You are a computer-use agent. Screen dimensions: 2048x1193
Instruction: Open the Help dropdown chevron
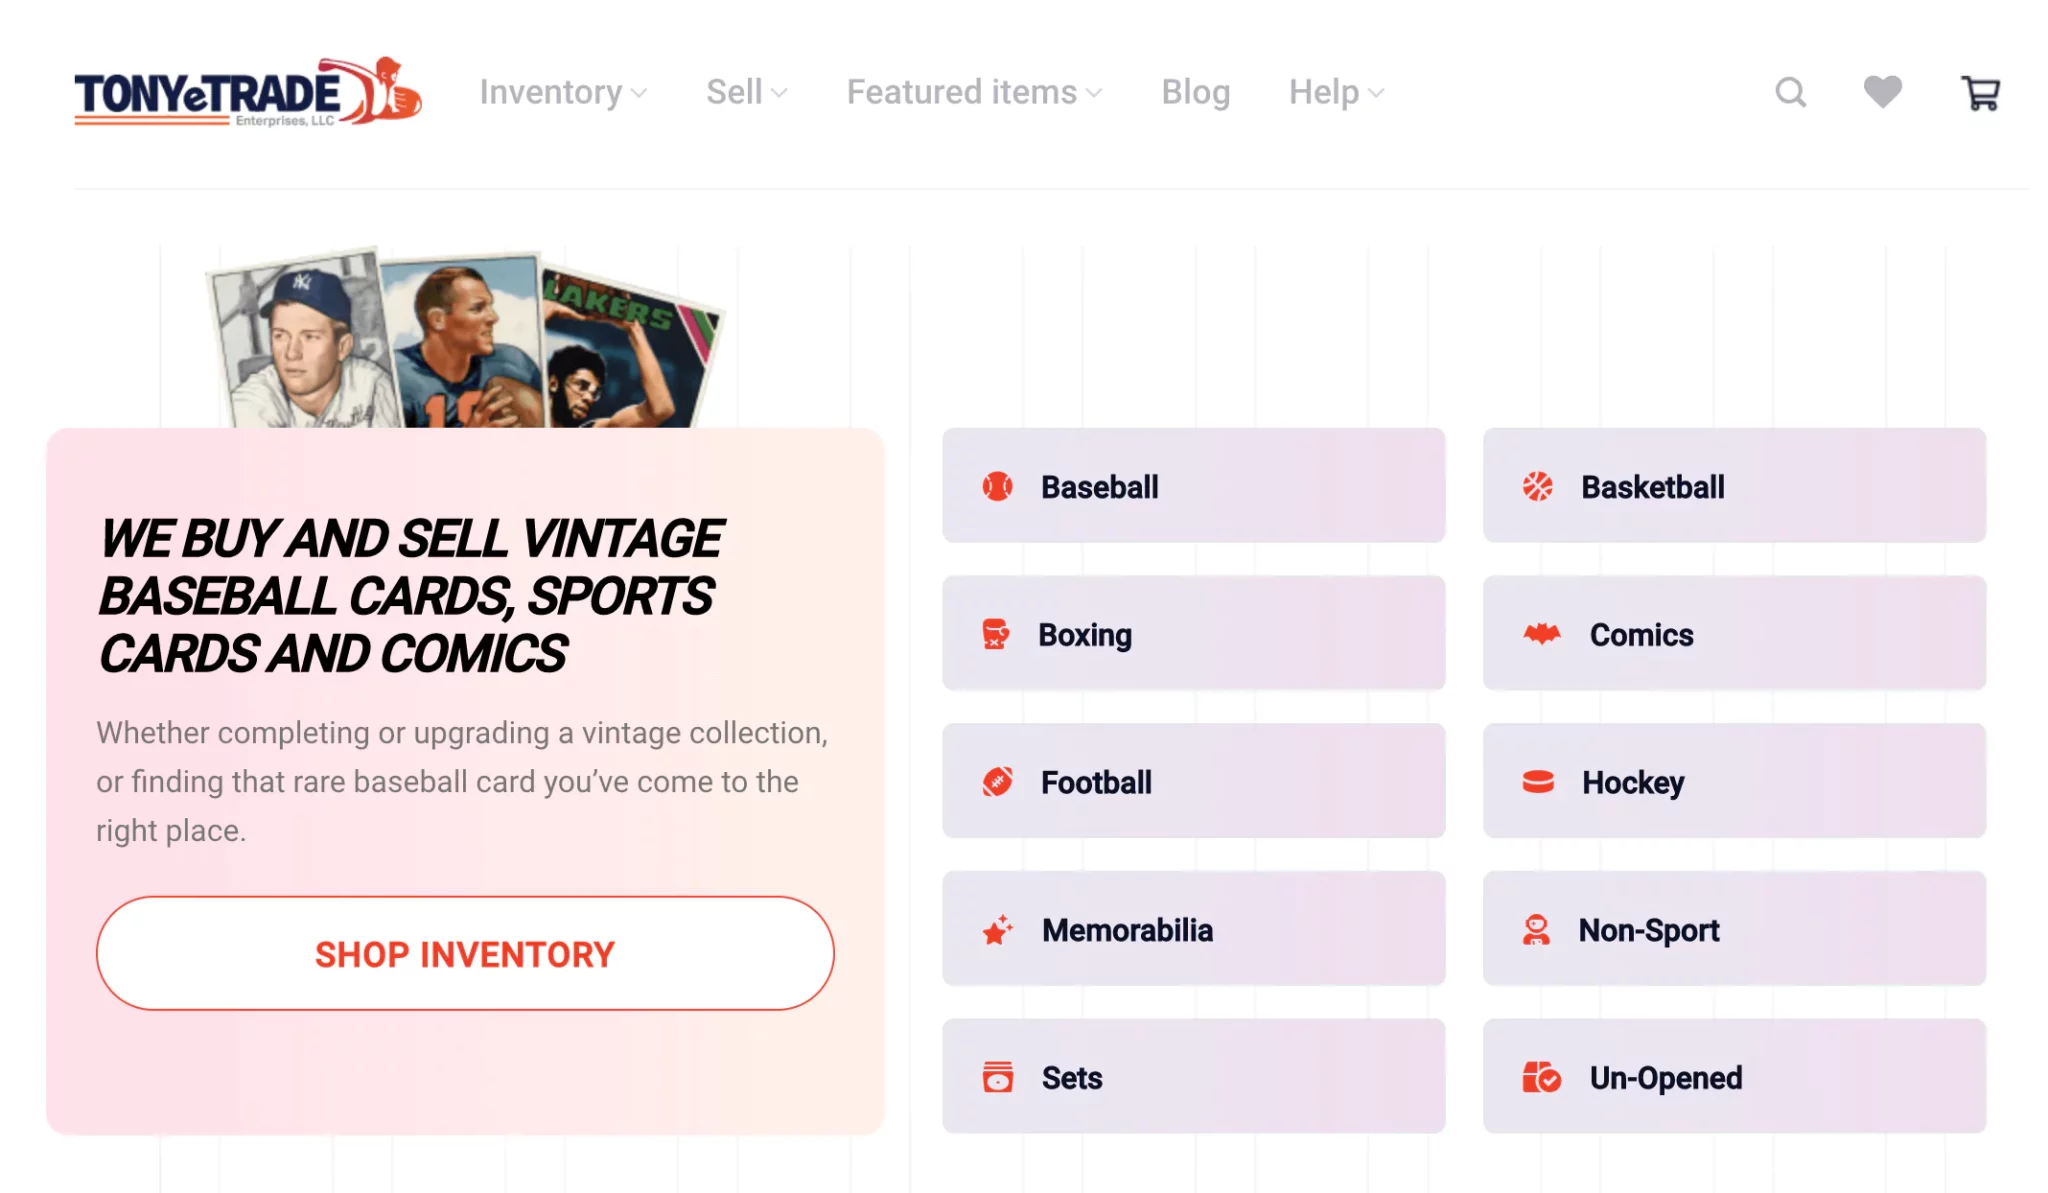point(1376,93)
